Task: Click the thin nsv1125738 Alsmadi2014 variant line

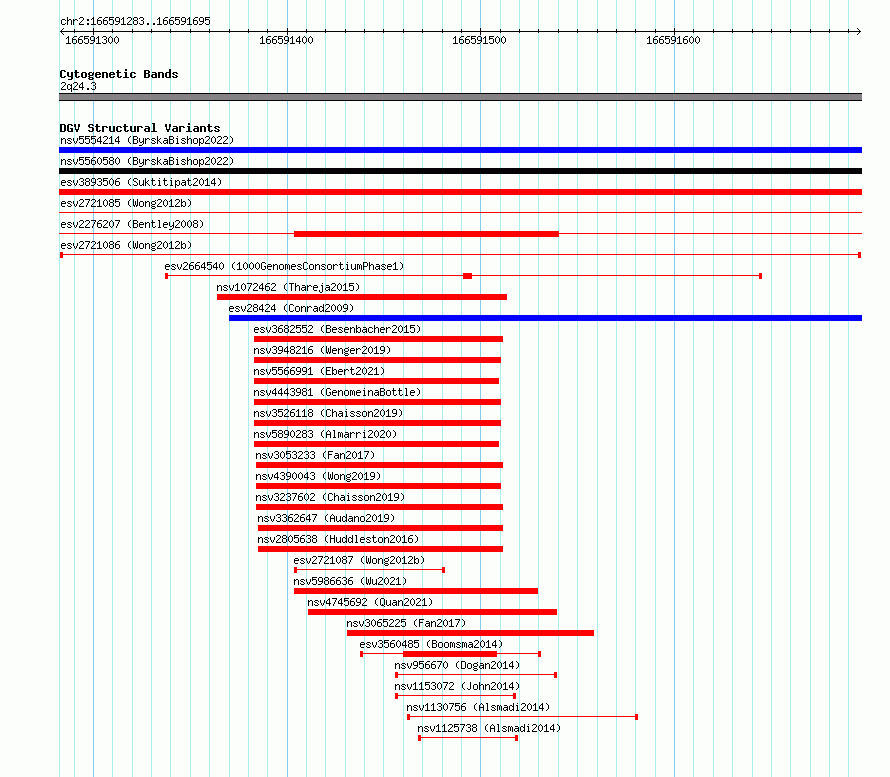Action: [468, 738]
